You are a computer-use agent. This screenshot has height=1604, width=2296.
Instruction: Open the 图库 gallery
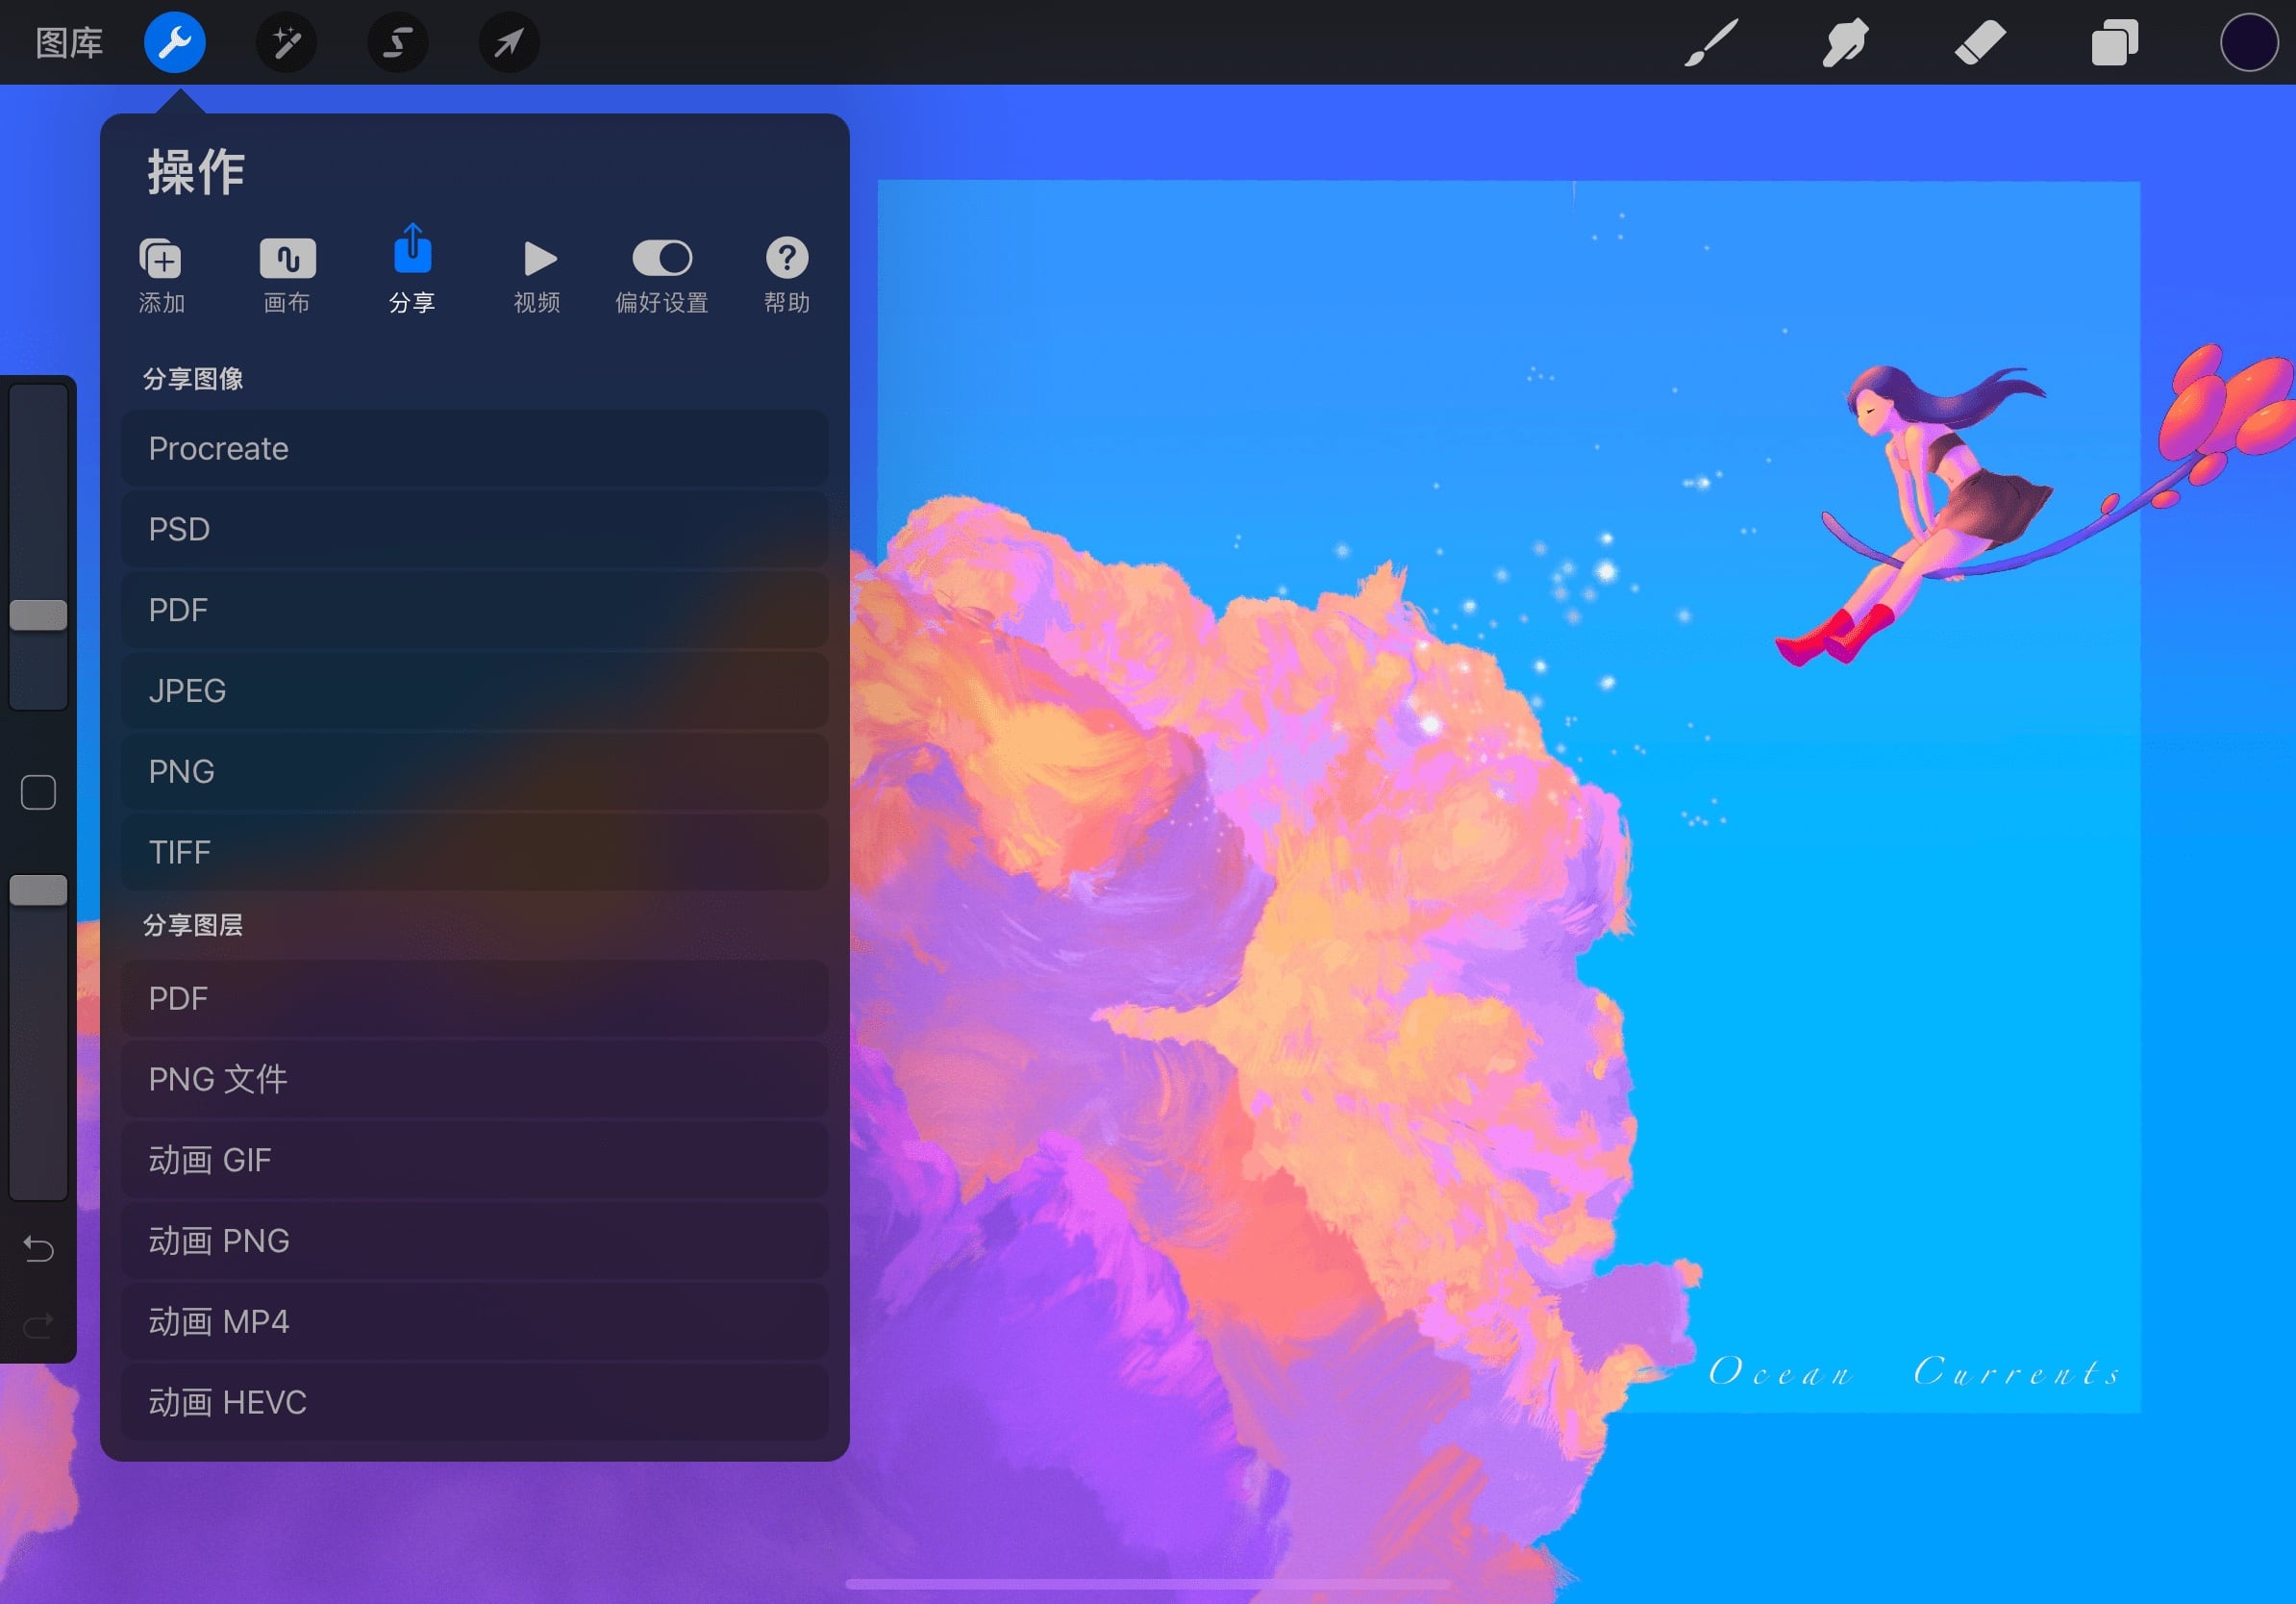pyautogui.click(x=69, y=43)
